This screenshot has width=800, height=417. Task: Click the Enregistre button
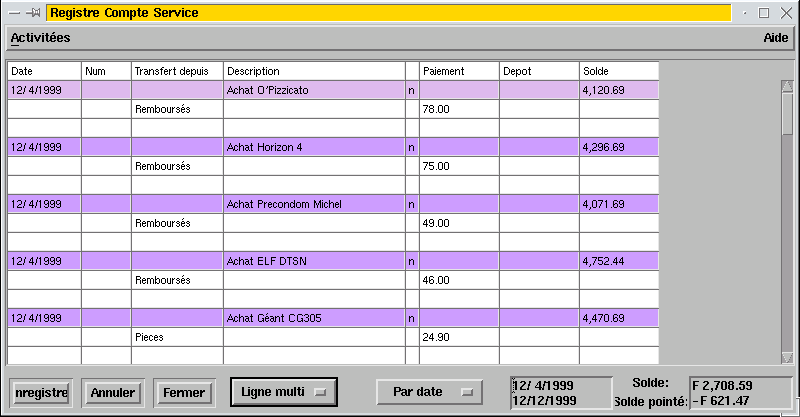pyautogui.click(x=41, y=393)
